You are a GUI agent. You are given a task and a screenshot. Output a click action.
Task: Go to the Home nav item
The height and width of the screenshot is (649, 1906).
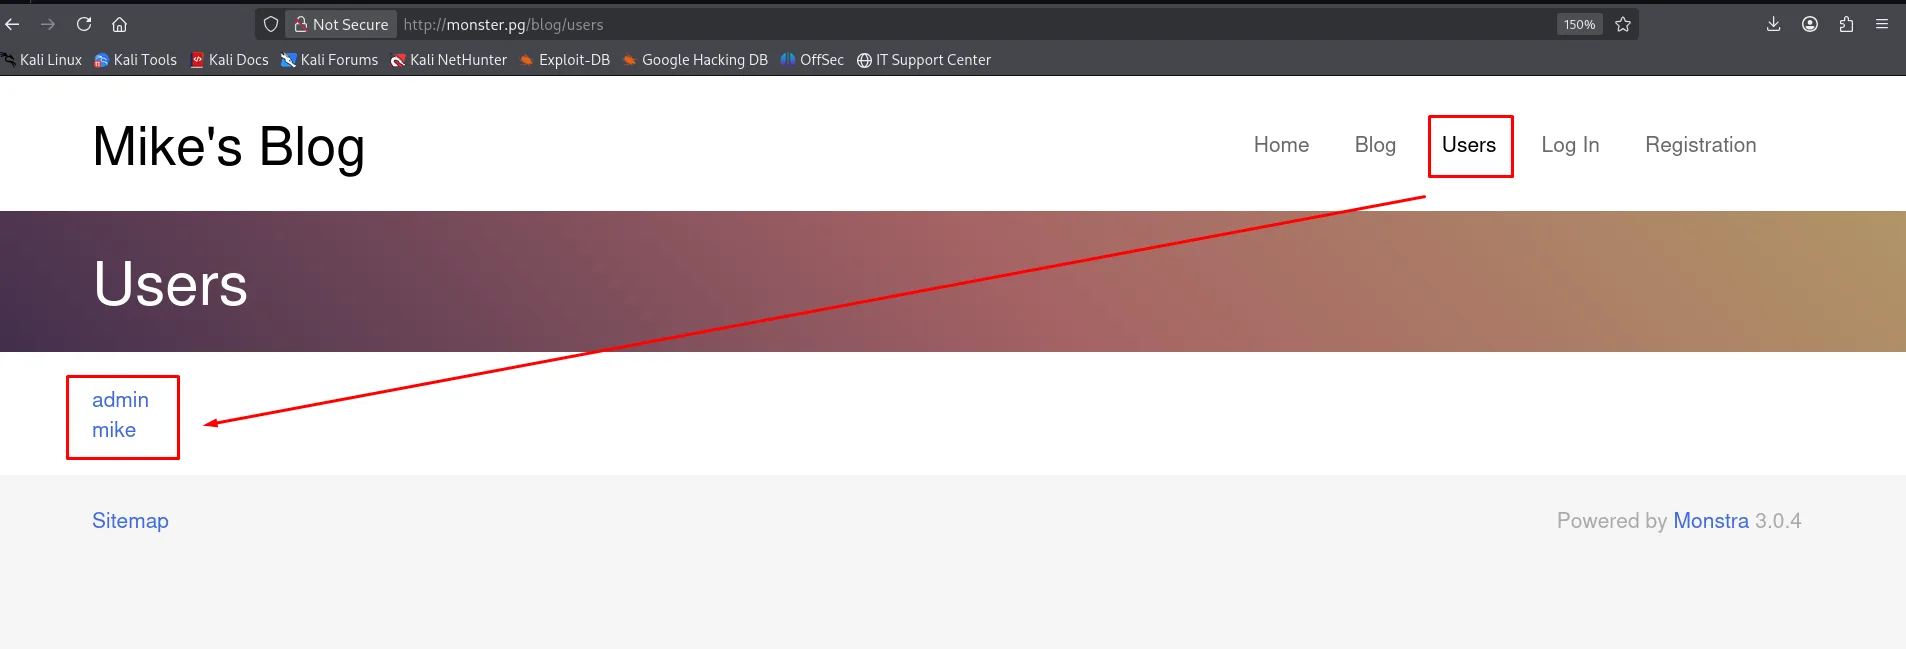pos(1281,145)
